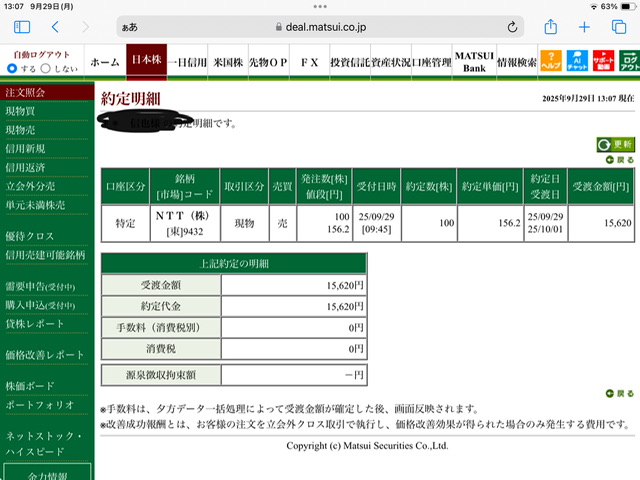
Task: Open the 日本株 tab
Action: click(x=147, y=60)
